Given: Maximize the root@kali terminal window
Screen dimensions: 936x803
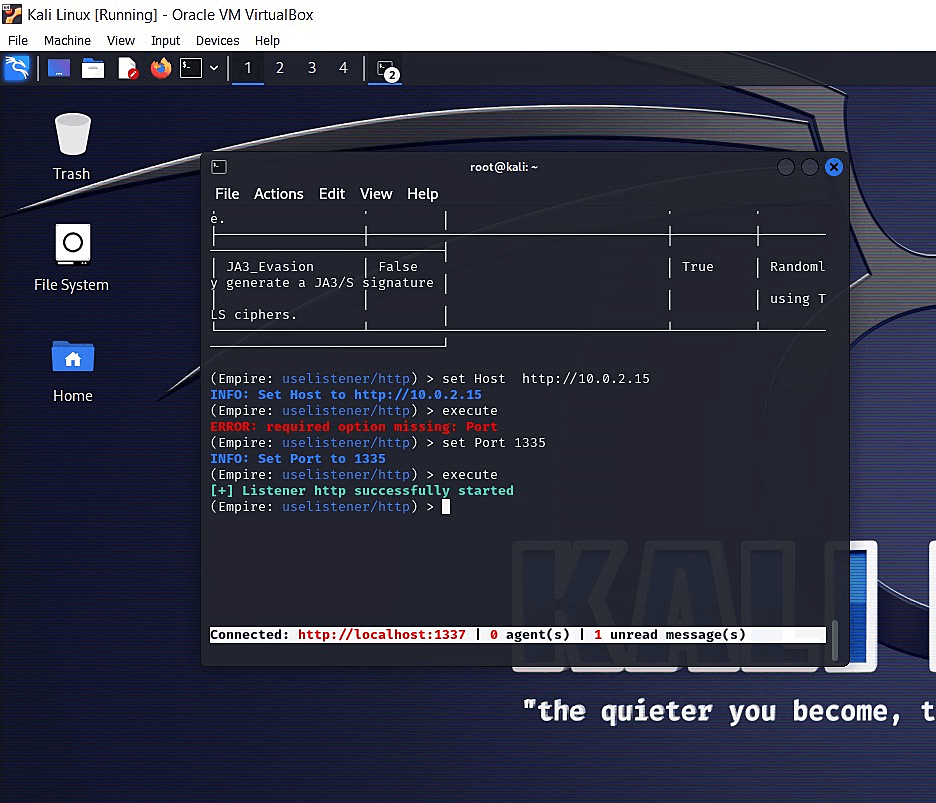Looking at the screenshot, I should (x=809, y=167).
